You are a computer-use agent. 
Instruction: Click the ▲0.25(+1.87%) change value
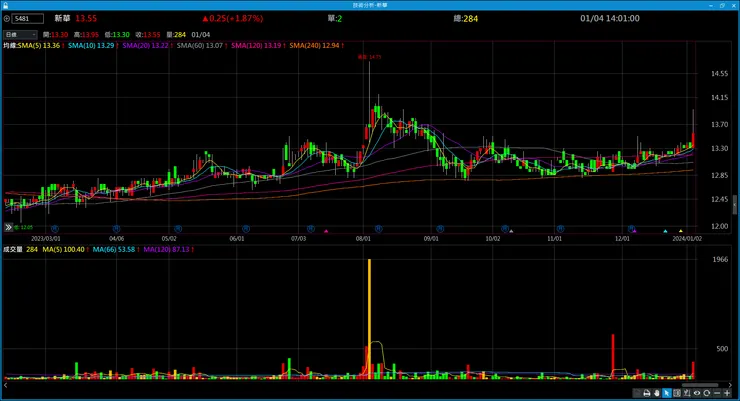233,18
